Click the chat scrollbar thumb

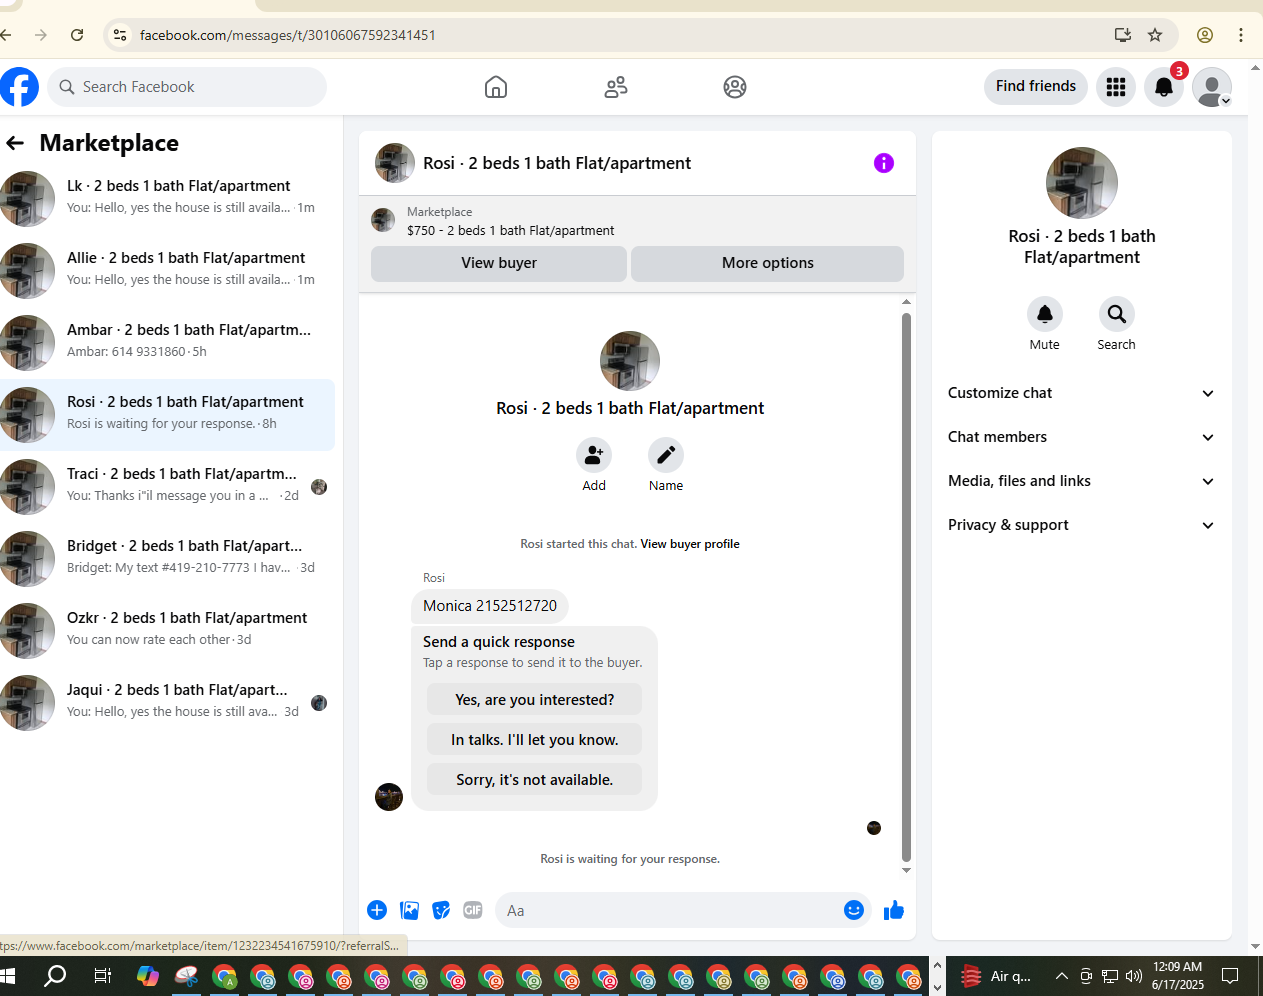[906, 587]
